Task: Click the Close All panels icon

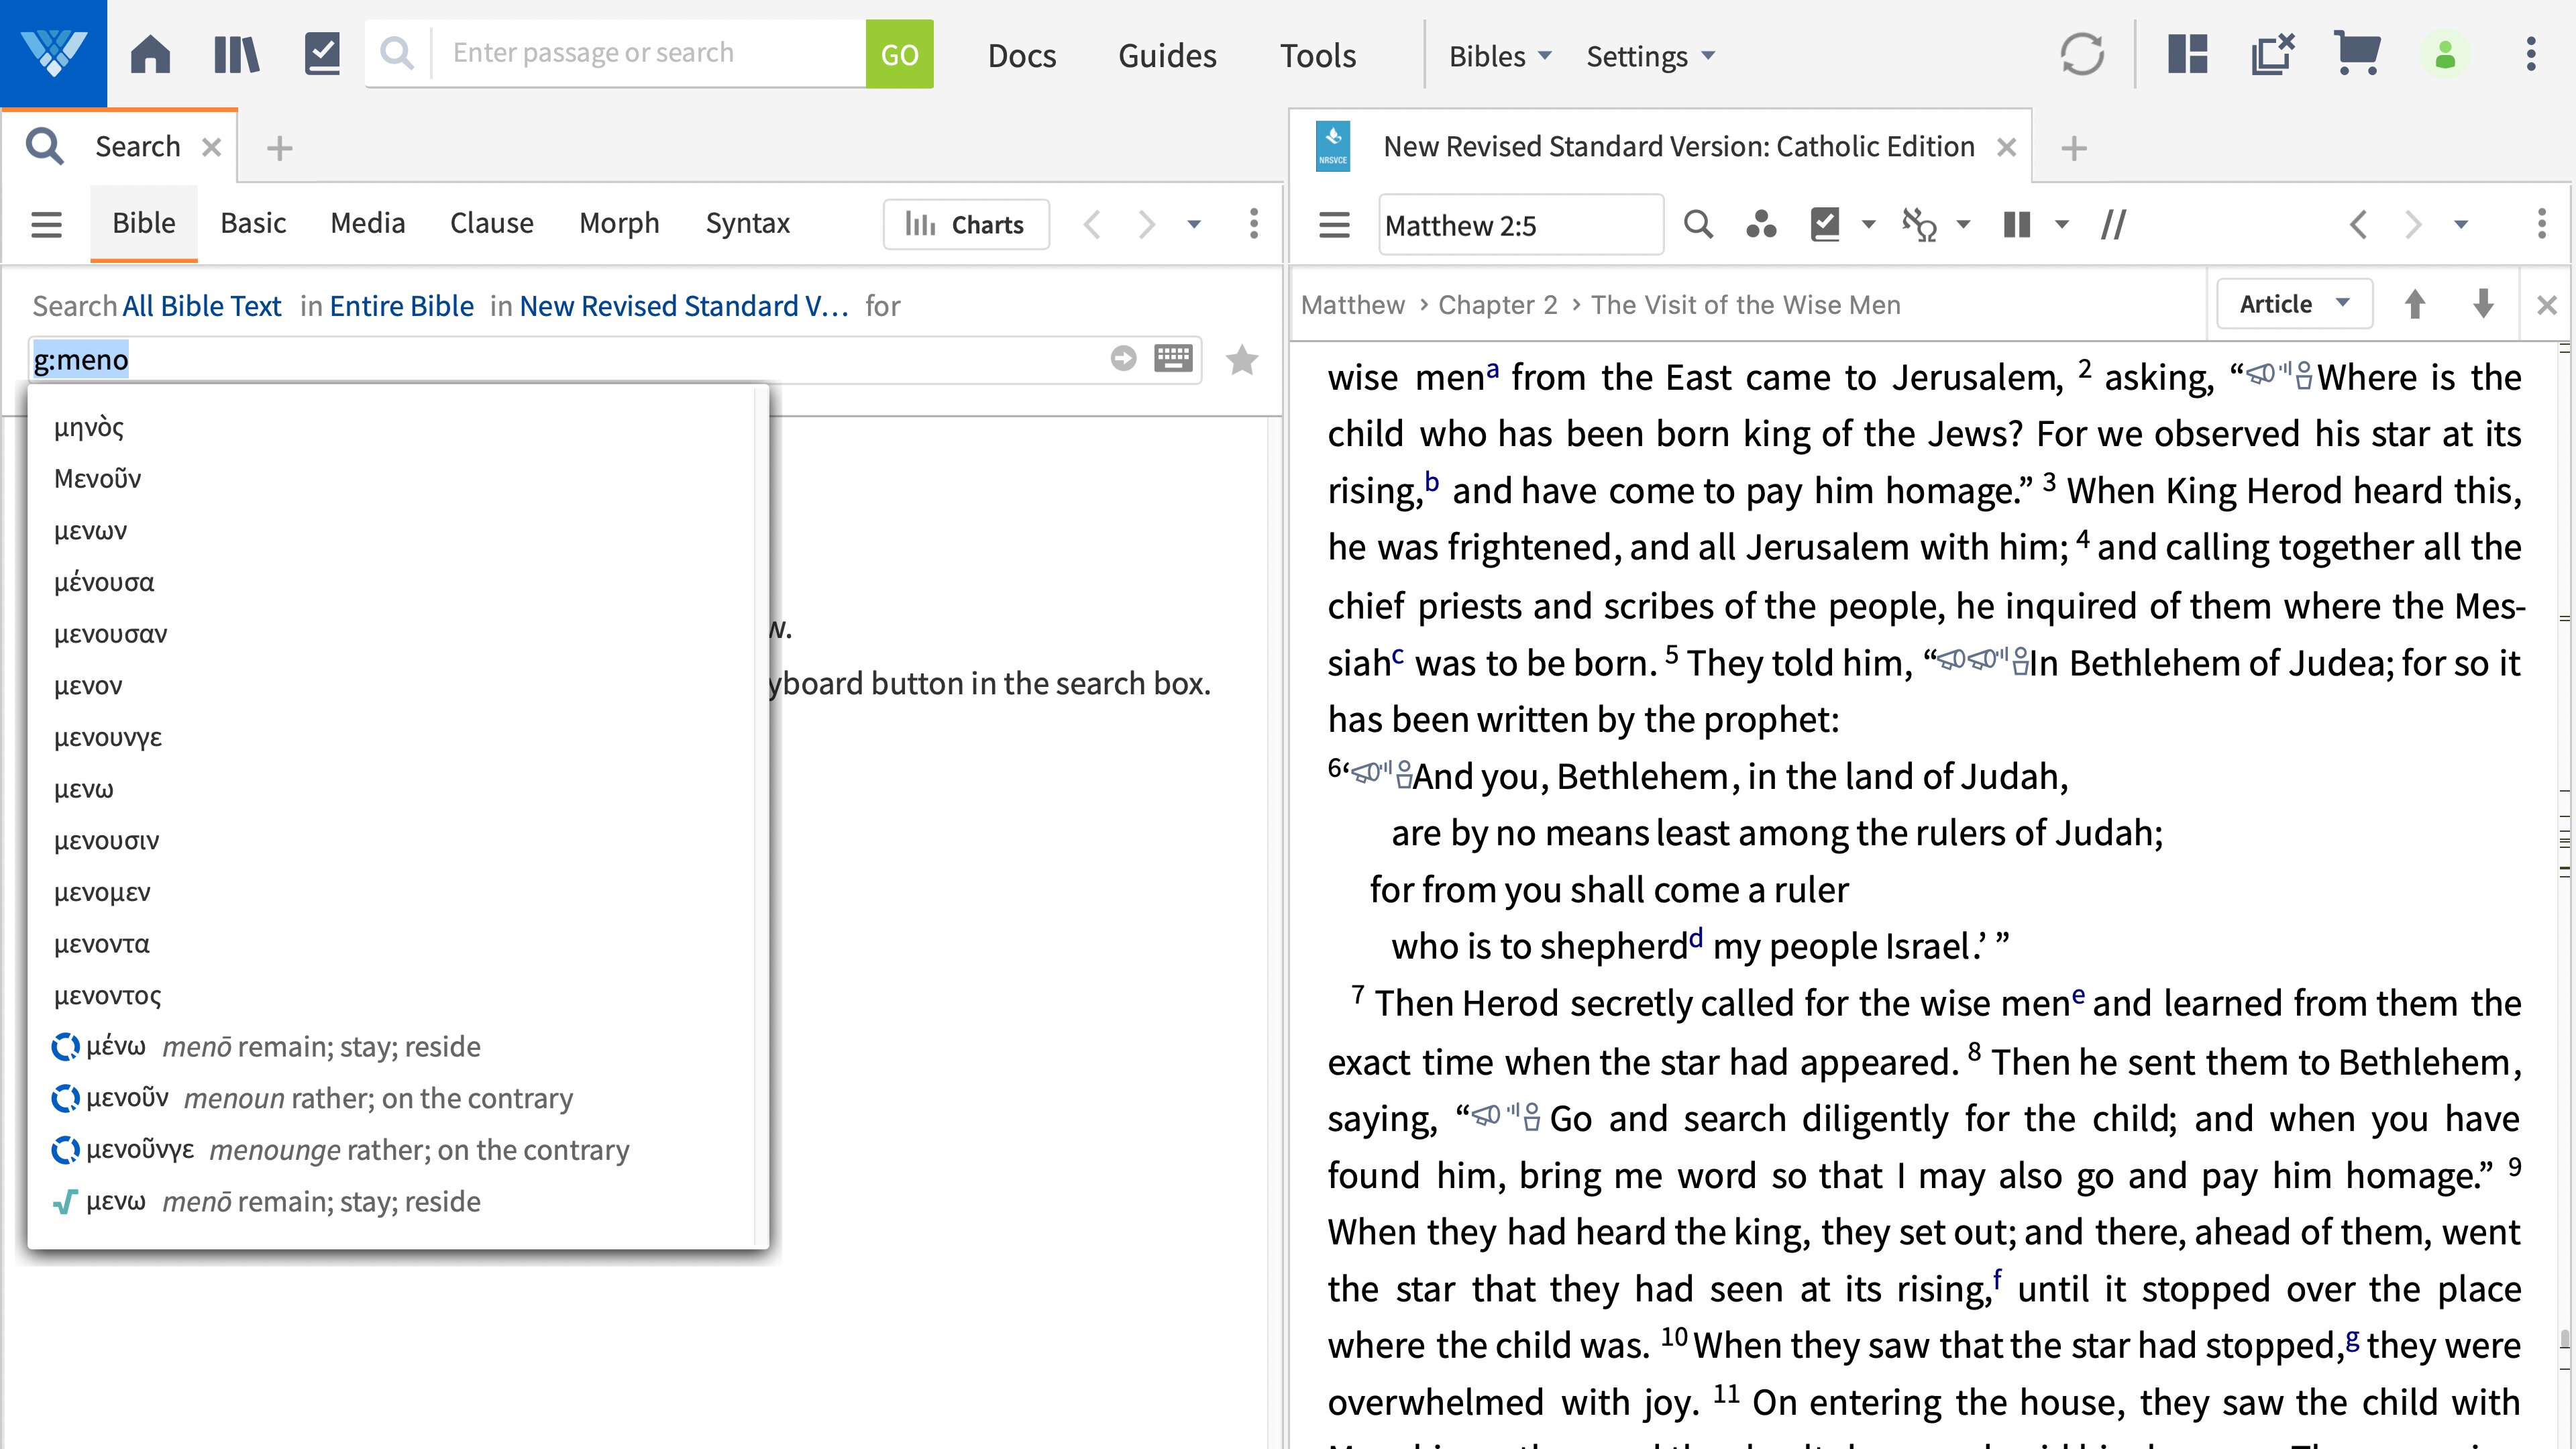Action: 2272,54
